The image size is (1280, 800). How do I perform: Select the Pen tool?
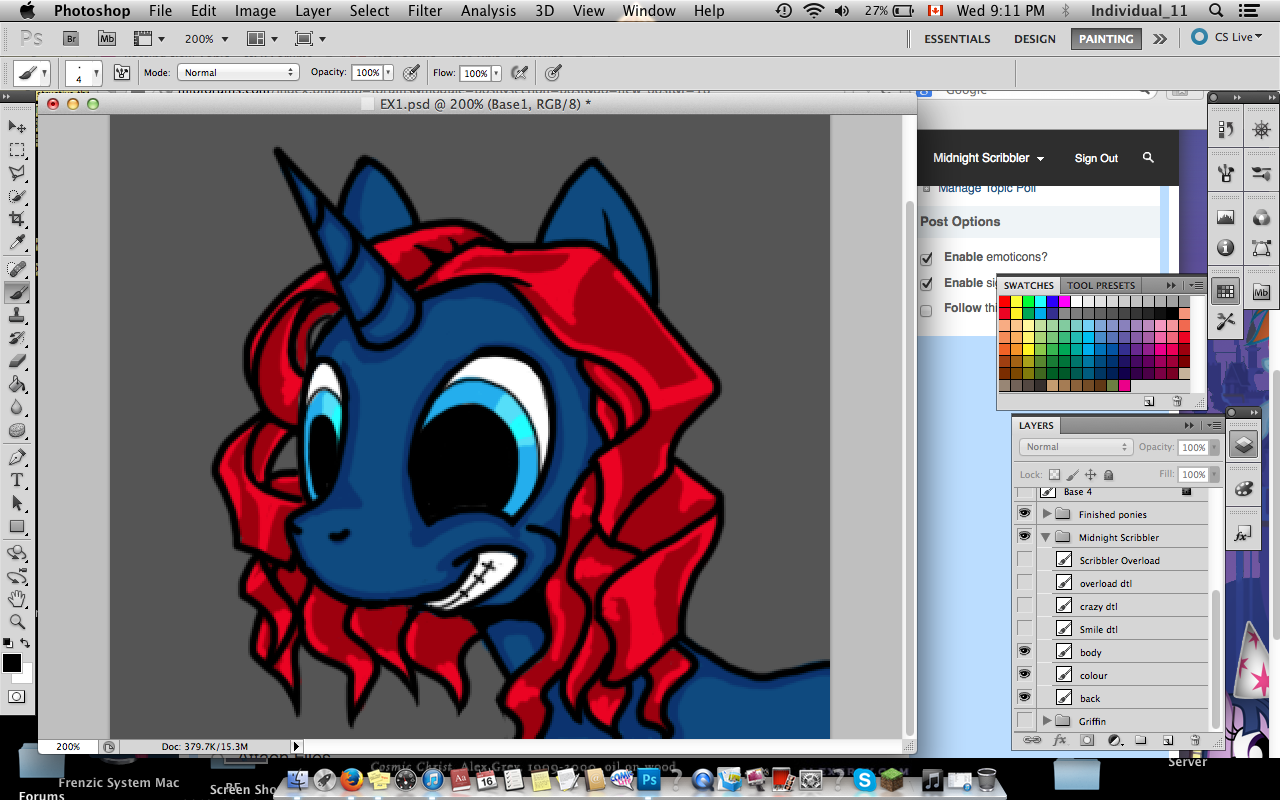point(17,457)
